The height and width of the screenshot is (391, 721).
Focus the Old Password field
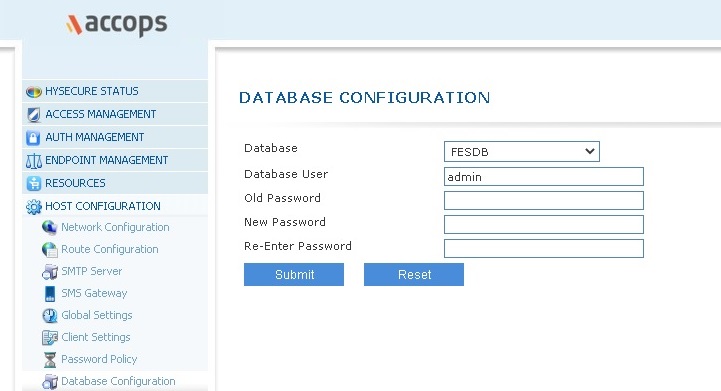(544, 201)
